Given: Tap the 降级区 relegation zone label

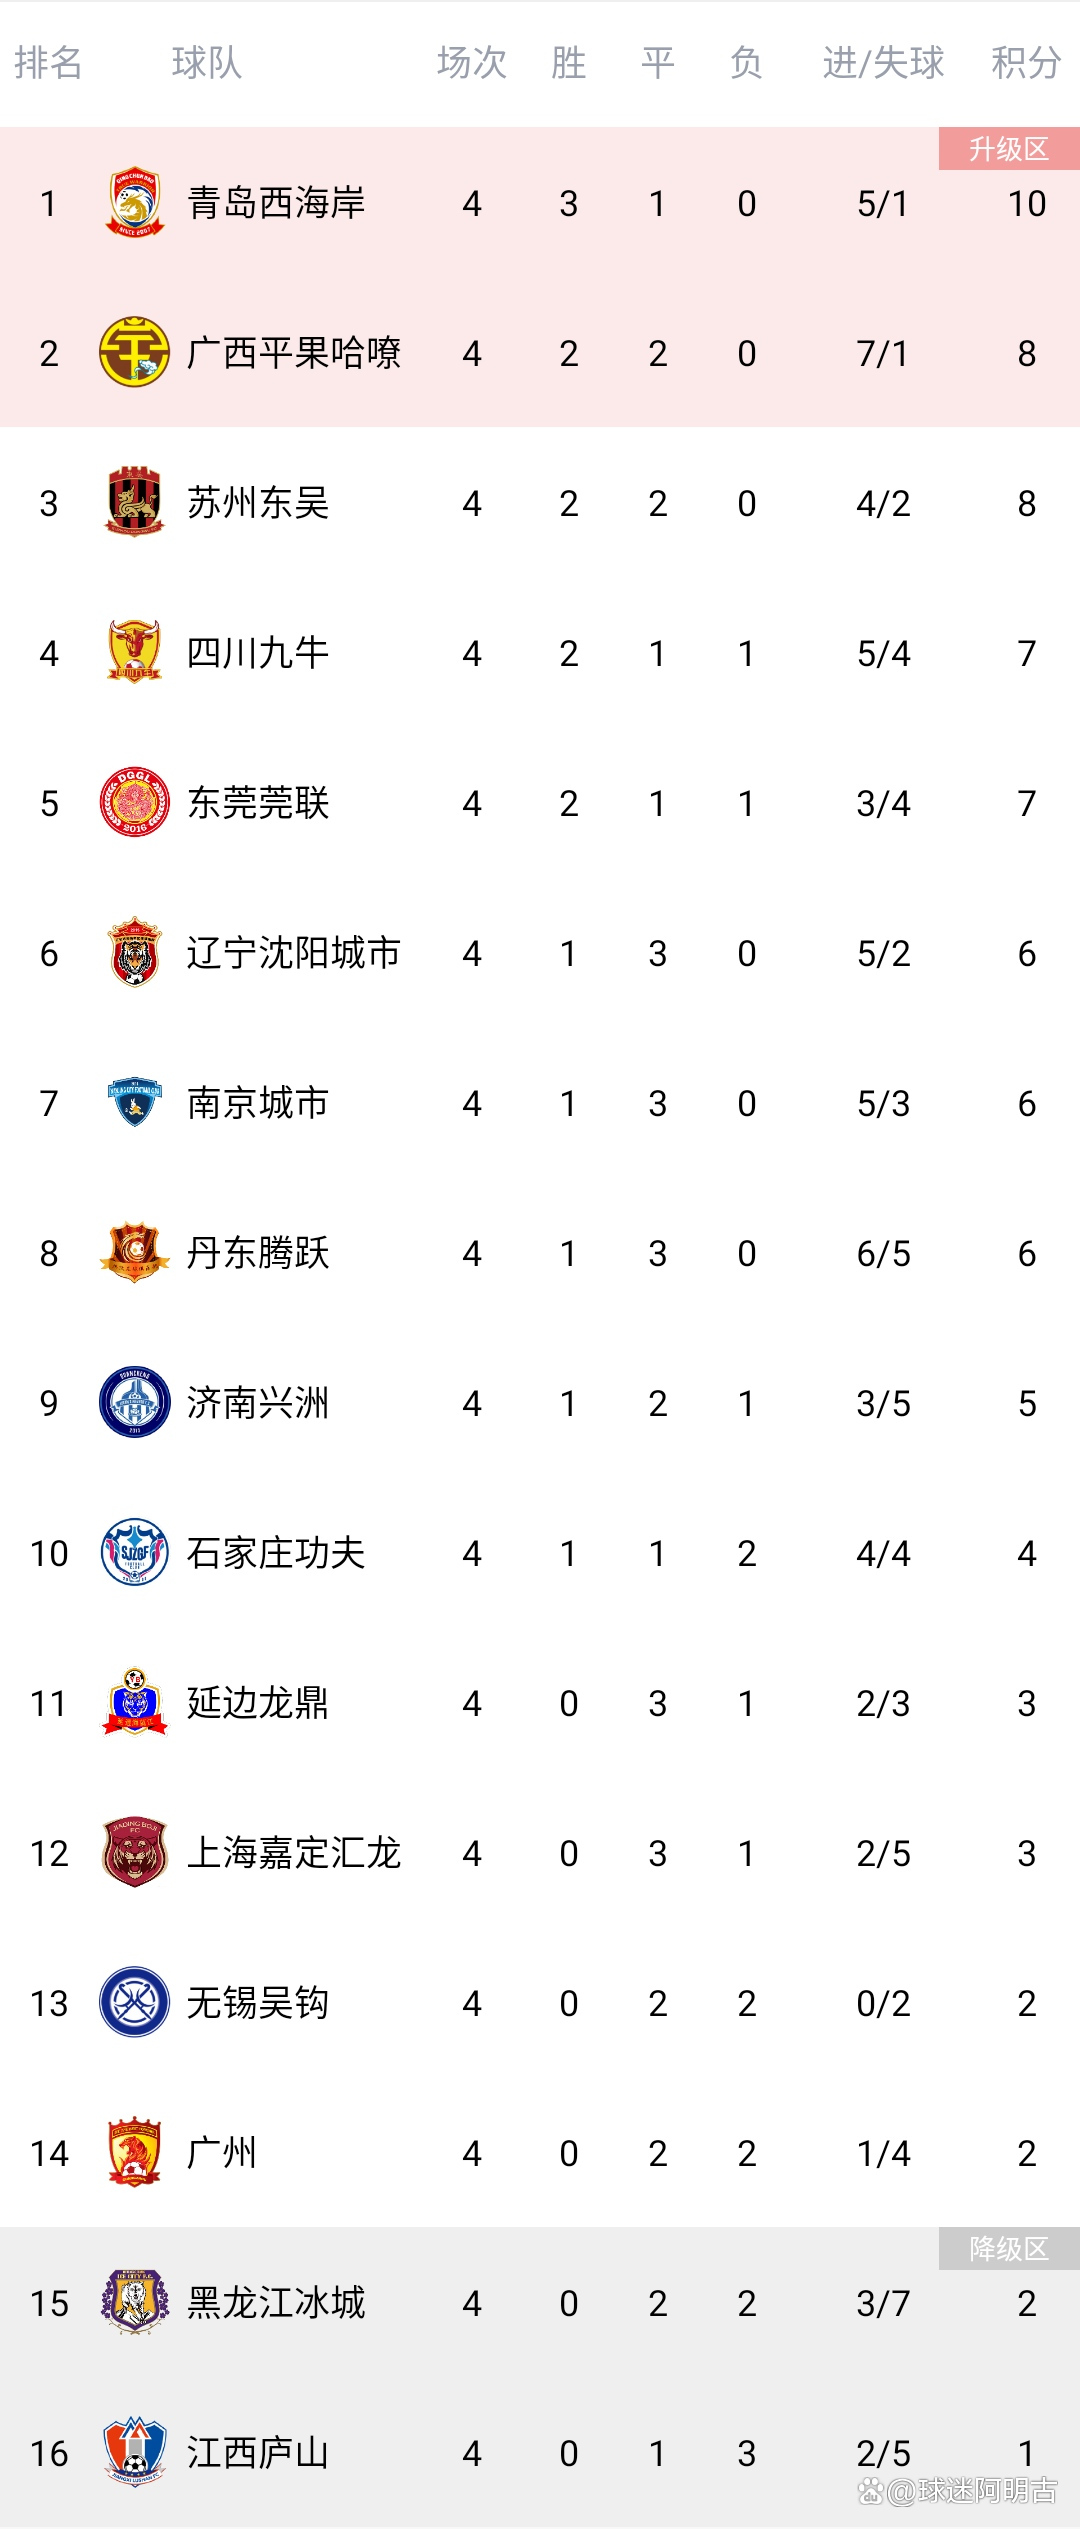Looking at the screenshot, I should (1008, 2249).
